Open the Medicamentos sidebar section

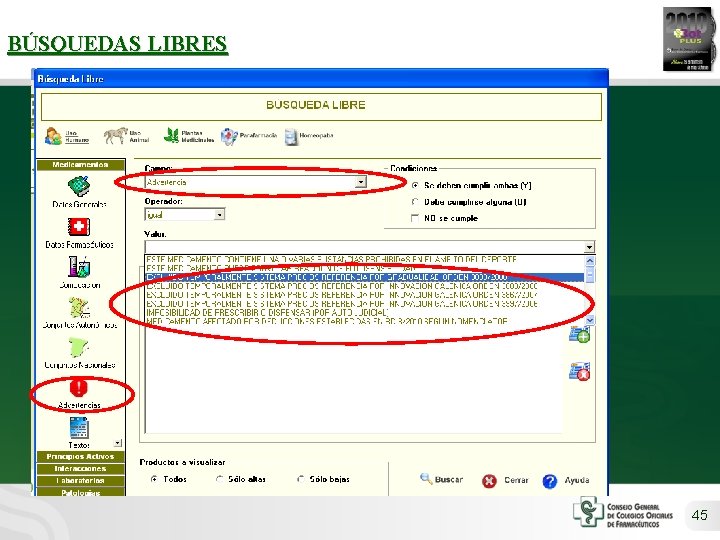(x=81, y=165)
